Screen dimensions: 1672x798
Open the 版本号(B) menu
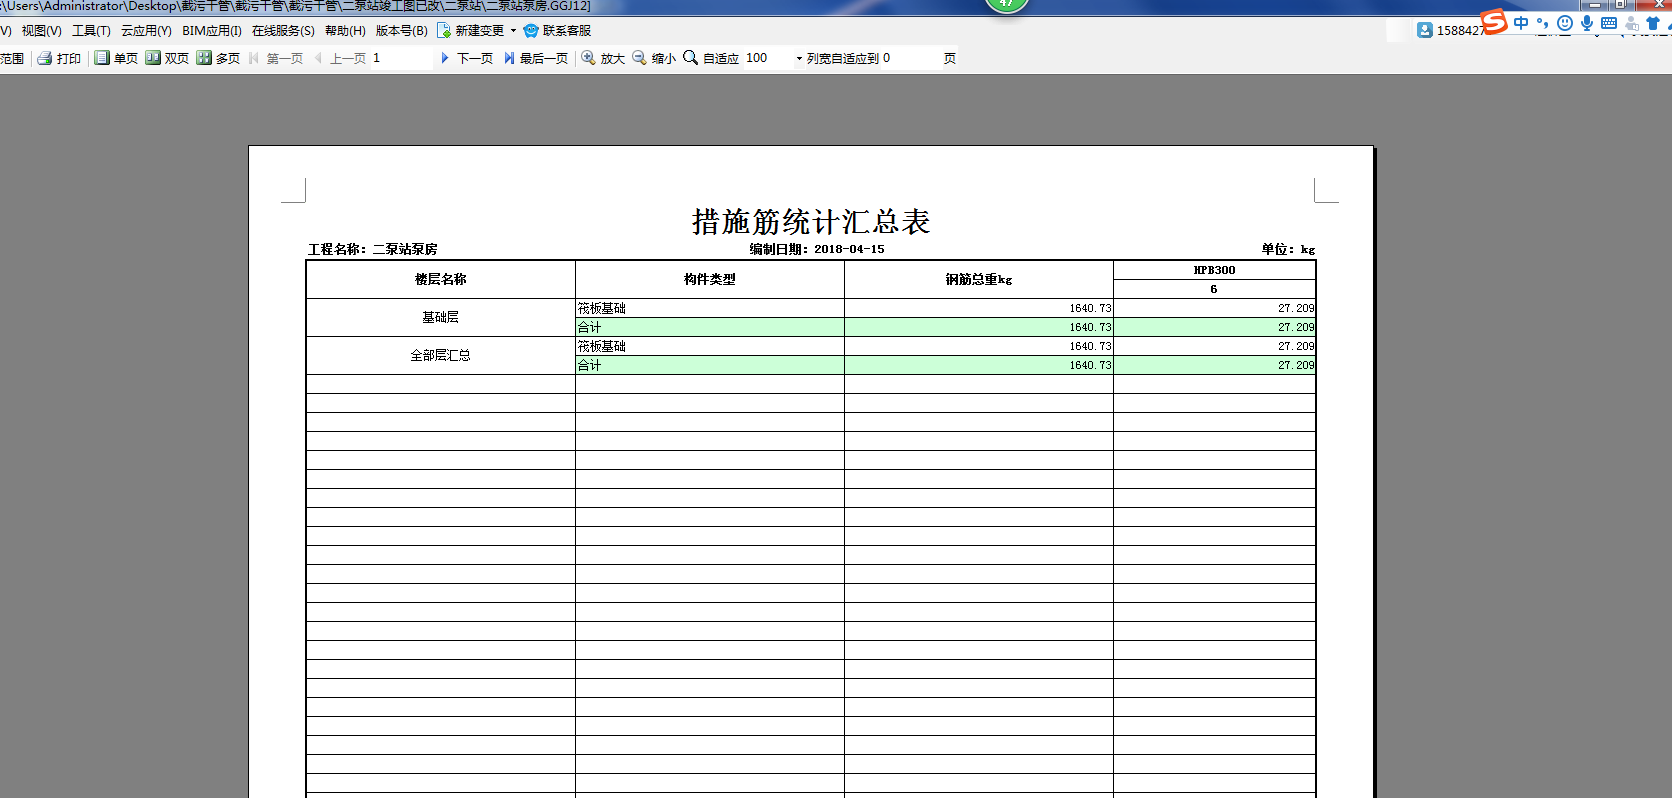pos(402,31)
